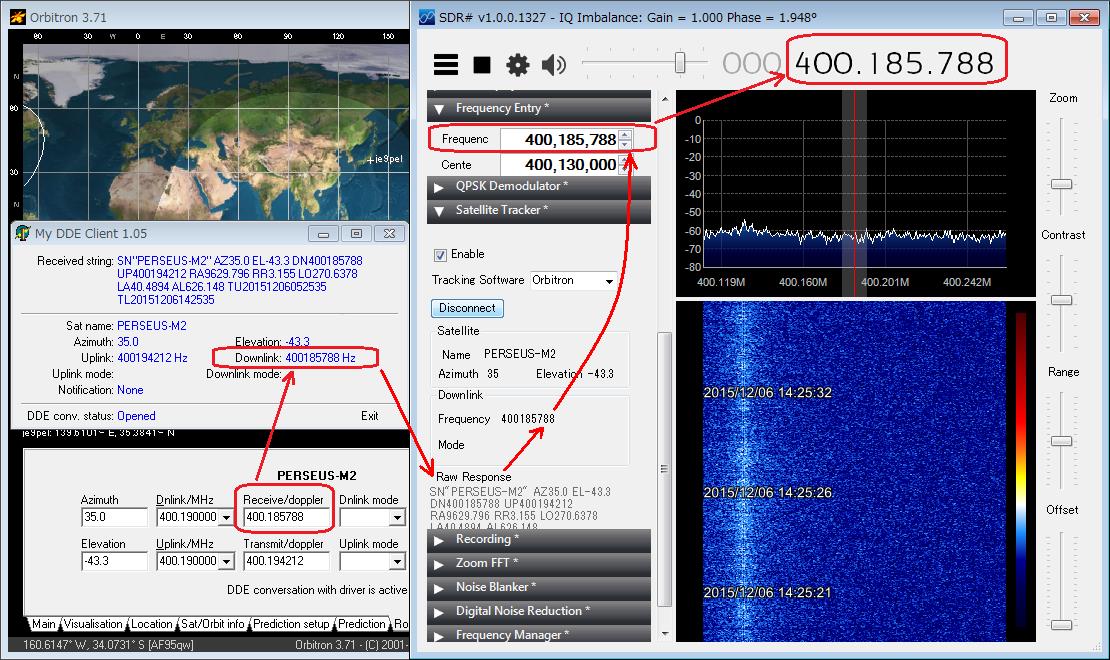Image resolution: width=1110 pixels, height=660 pixels.
Task: Collapse the Frequency Entry panel
Action: tap(539, 108)
